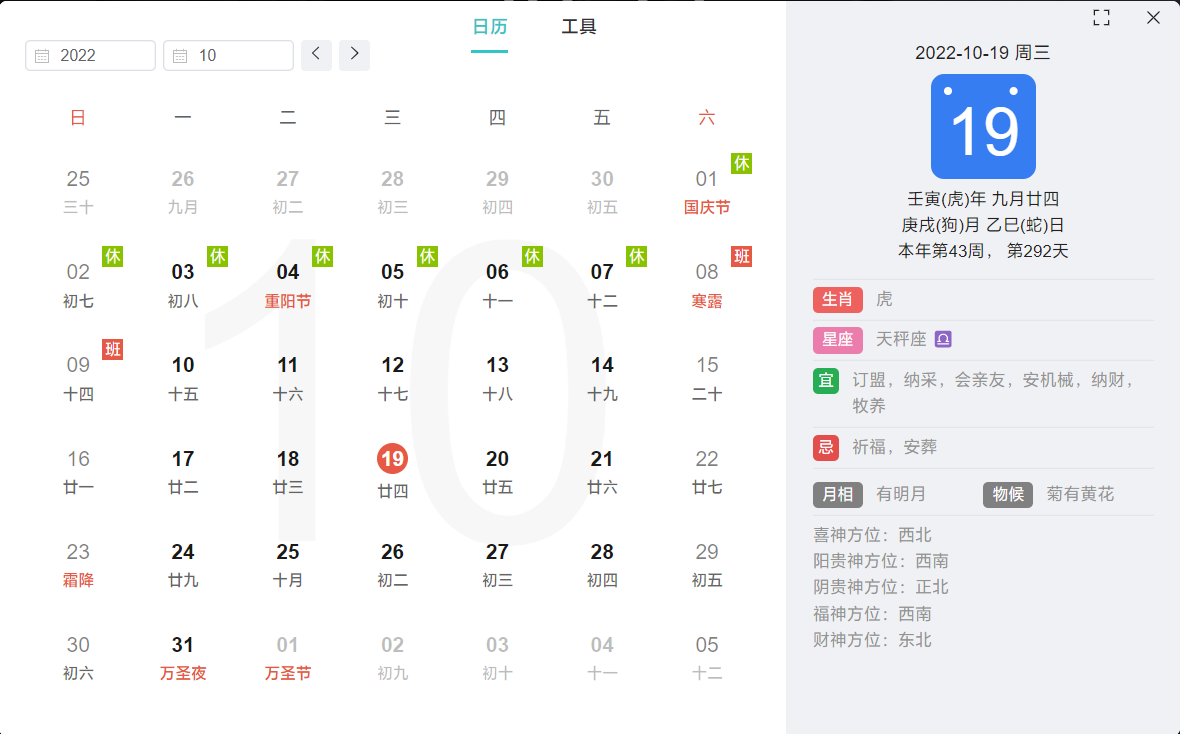Click the Libra zodiac symbol icon

[943, 340]
